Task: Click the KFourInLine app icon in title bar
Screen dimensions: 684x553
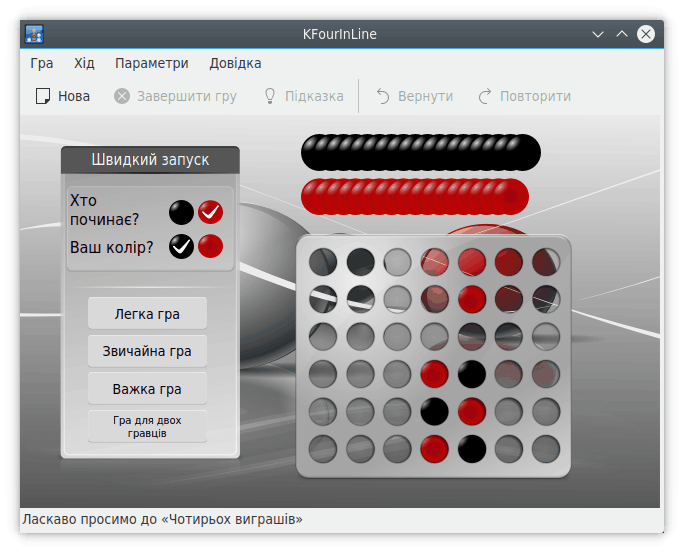Action: (x=34, y=34)
